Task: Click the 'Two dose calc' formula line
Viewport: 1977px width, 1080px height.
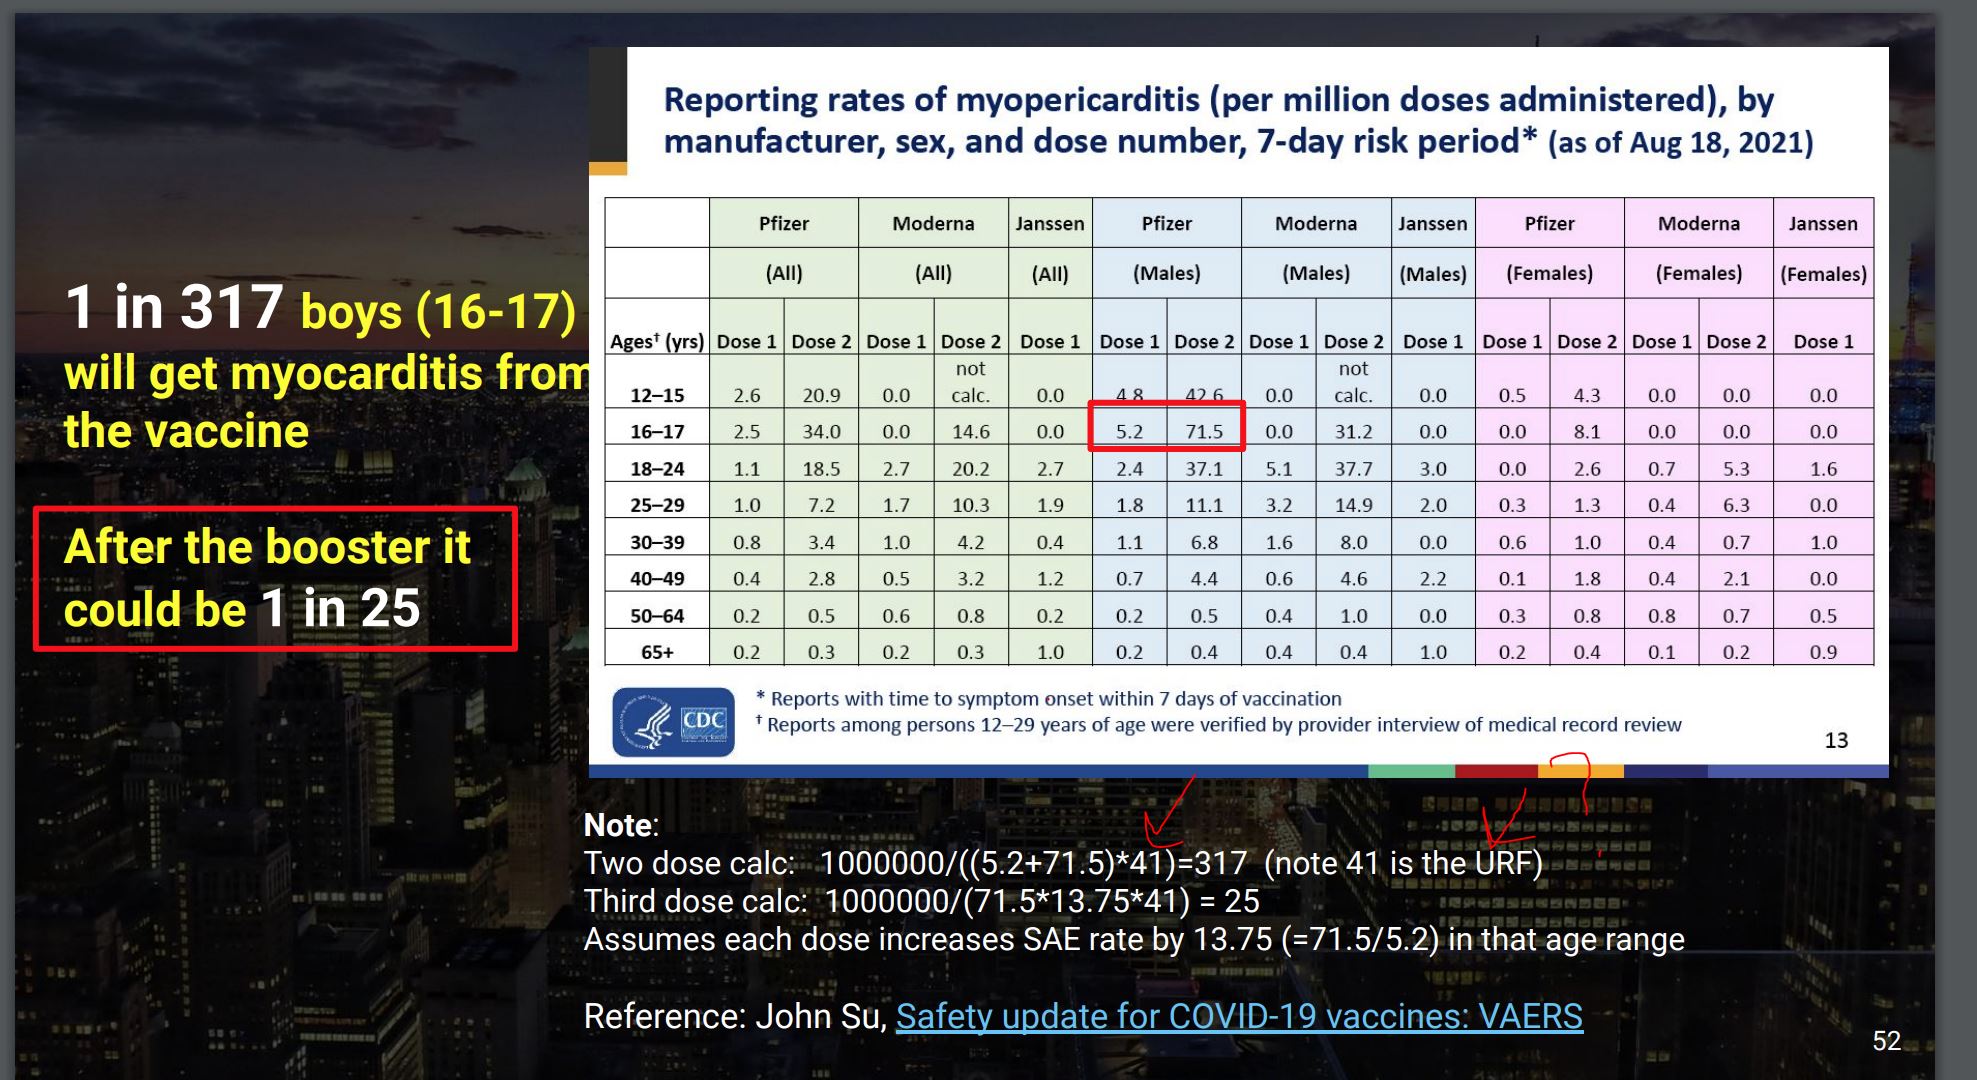Action: 1063,863
